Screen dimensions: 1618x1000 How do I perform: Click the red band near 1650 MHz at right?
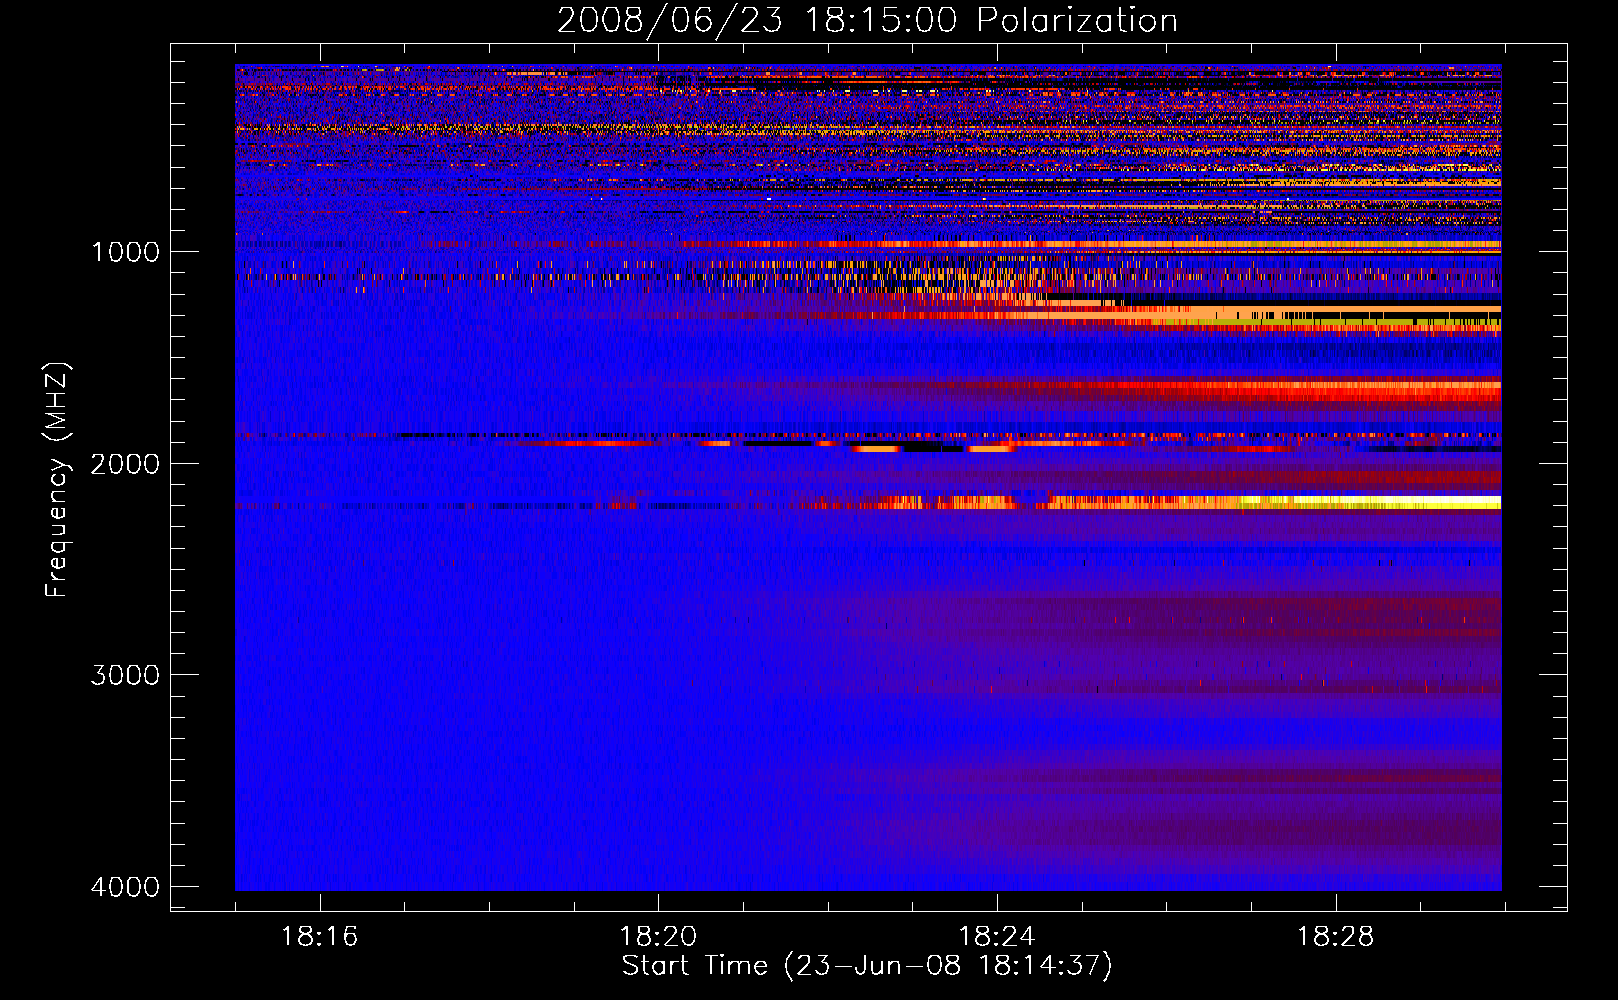coord(1300,390)
